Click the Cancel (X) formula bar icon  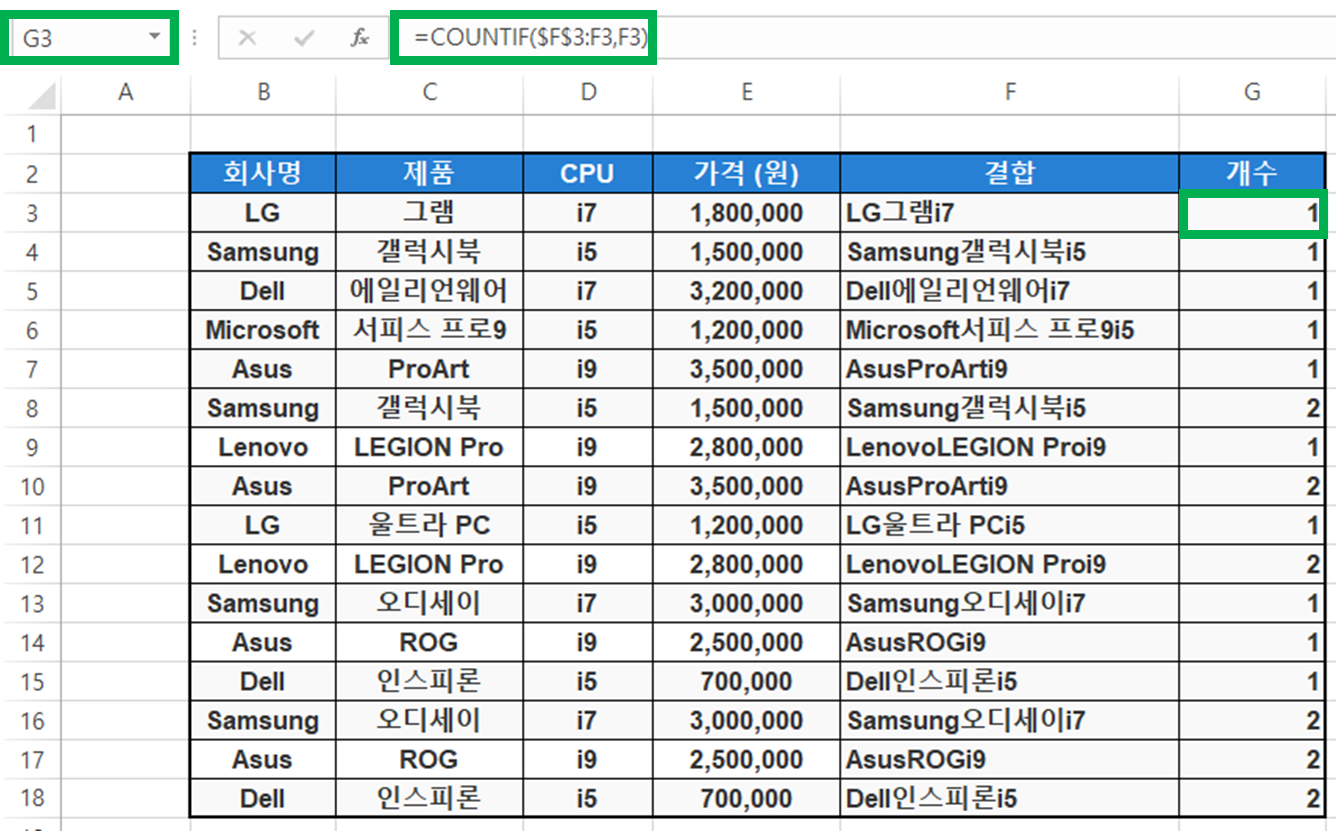[247, 38]
